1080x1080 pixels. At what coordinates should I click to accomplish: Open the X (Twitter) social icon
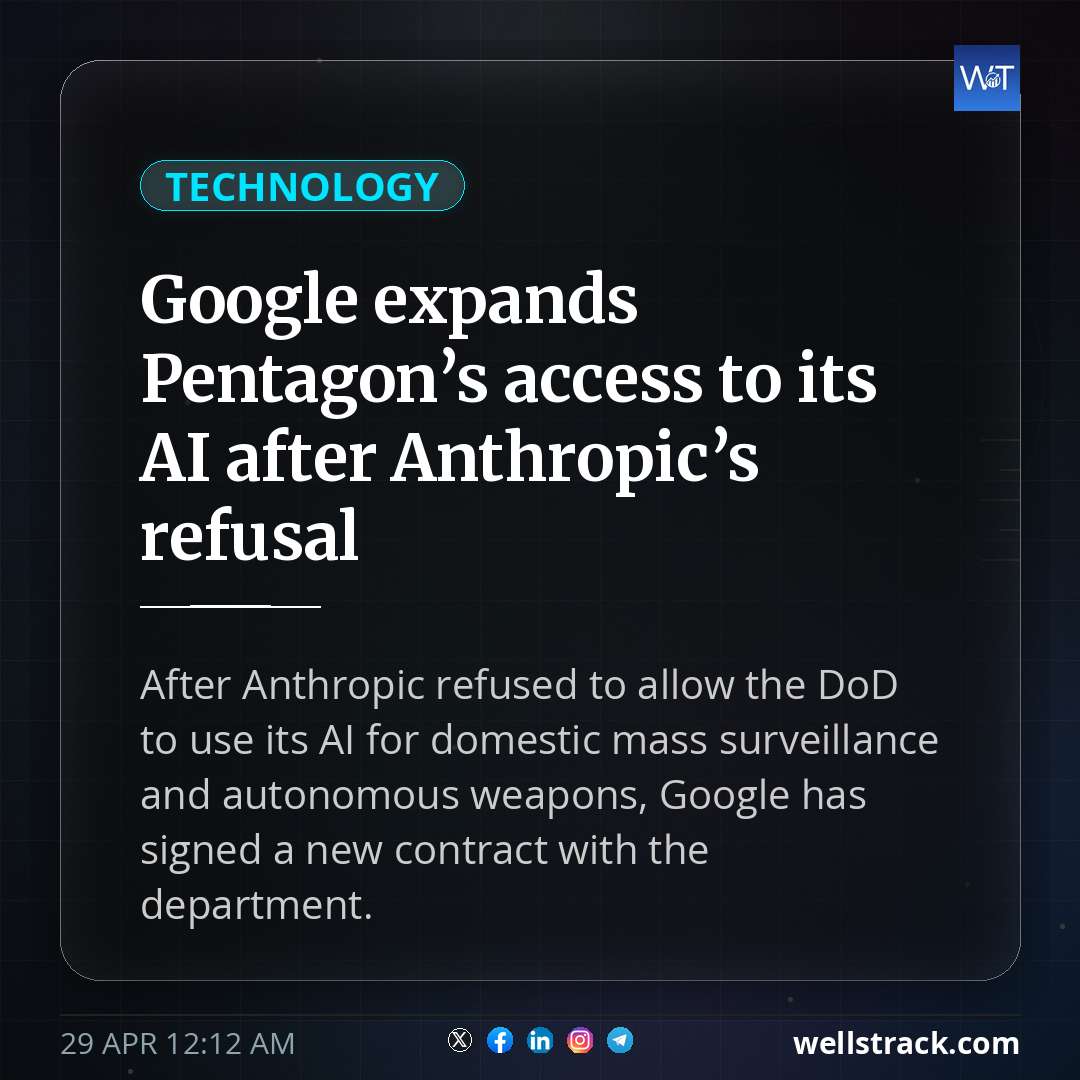[x=459, y=1040]
